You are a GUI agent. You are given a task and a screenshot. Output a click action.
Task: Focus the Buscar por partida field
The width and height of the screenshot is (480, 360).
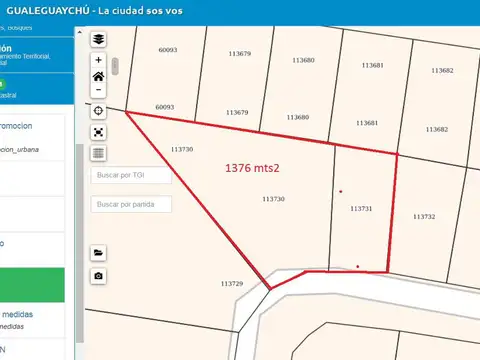click(x=131, y=204)
